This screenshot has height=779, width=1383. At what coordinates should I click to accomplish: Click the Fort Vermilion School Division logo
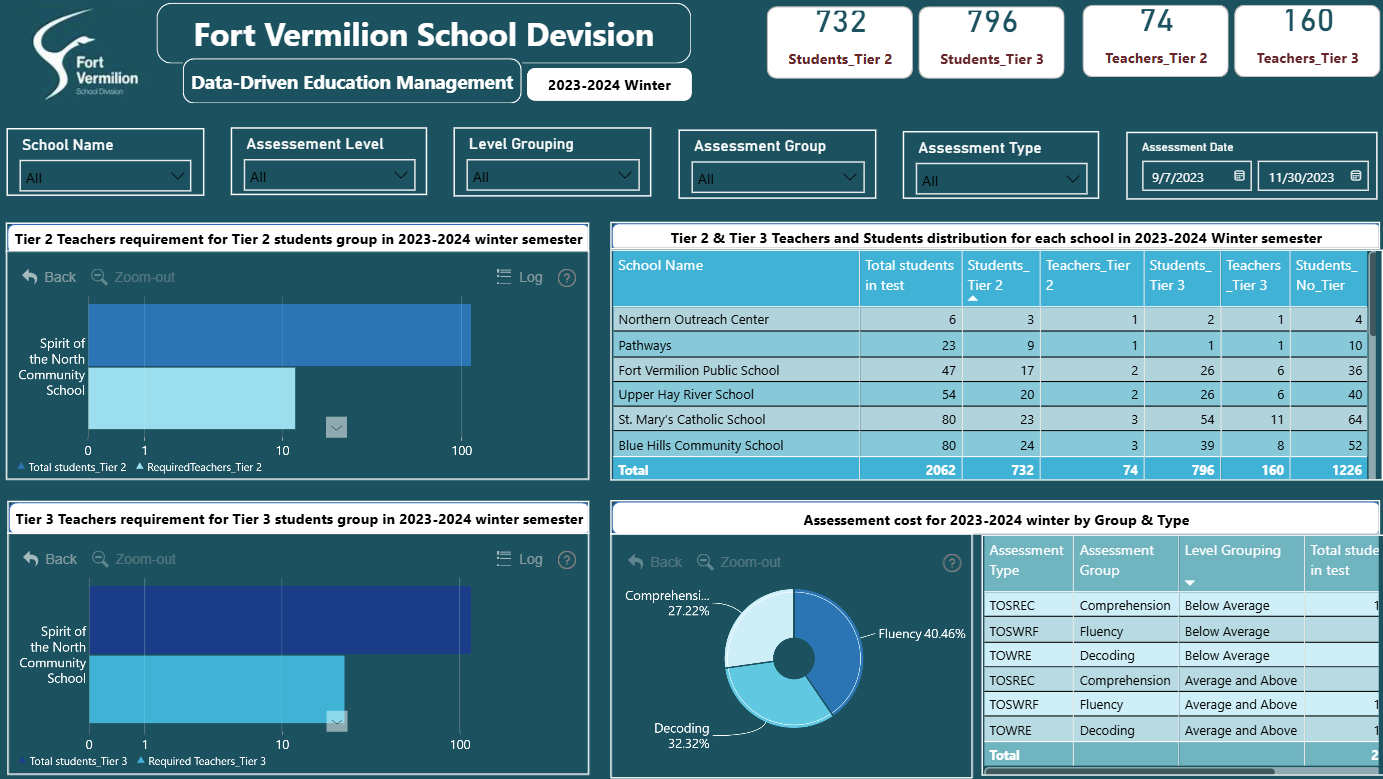85,54
